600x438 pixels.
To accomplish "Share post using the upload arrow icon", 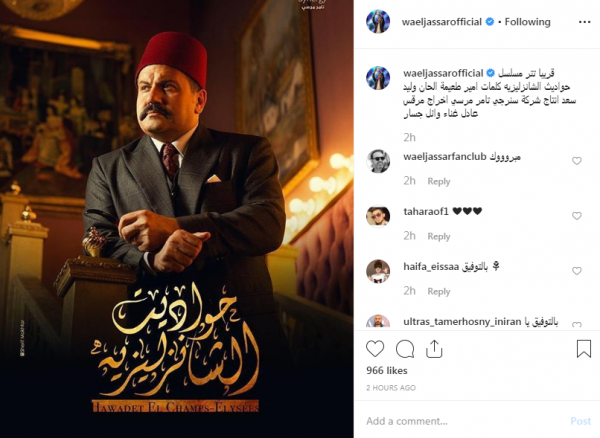I will [434, 348].
